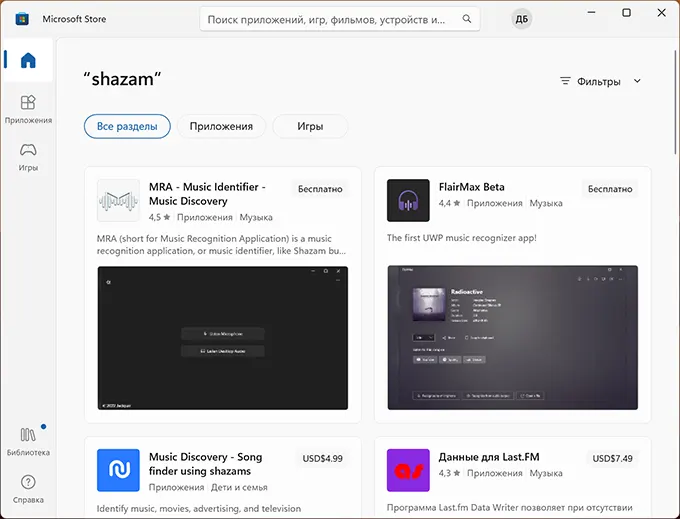
Task: Click the Last.FM 4,3 star rating
Action: (x=449, y=473)
